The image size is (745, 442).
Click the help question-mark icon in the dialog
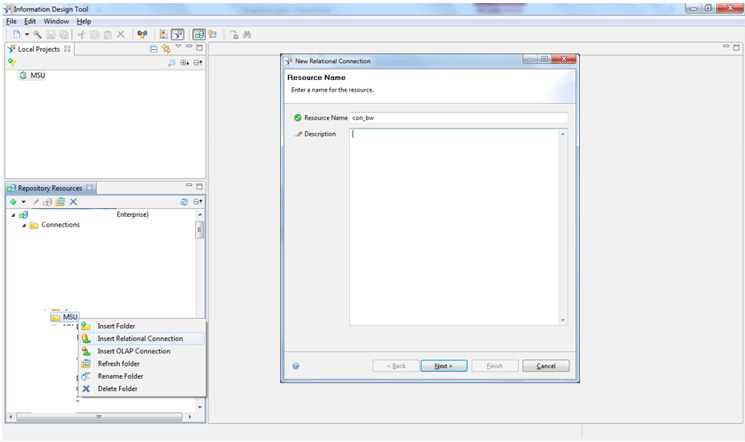296,366
